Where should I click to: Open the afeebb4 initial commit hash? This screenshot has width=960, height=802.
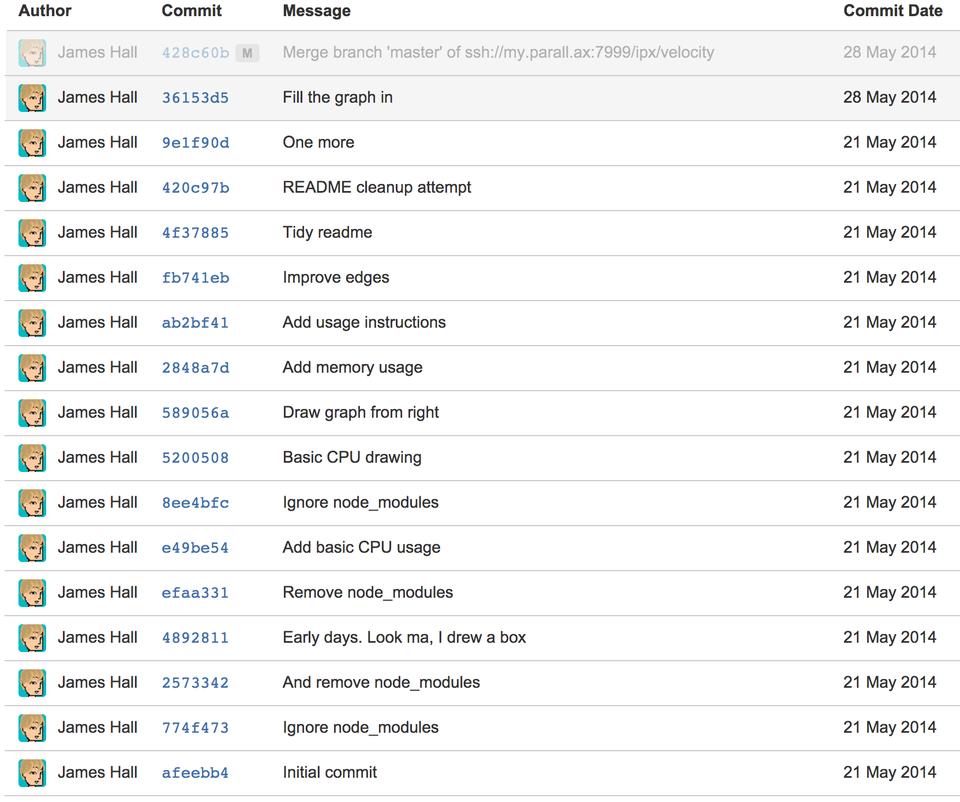[x=195, y=773]
